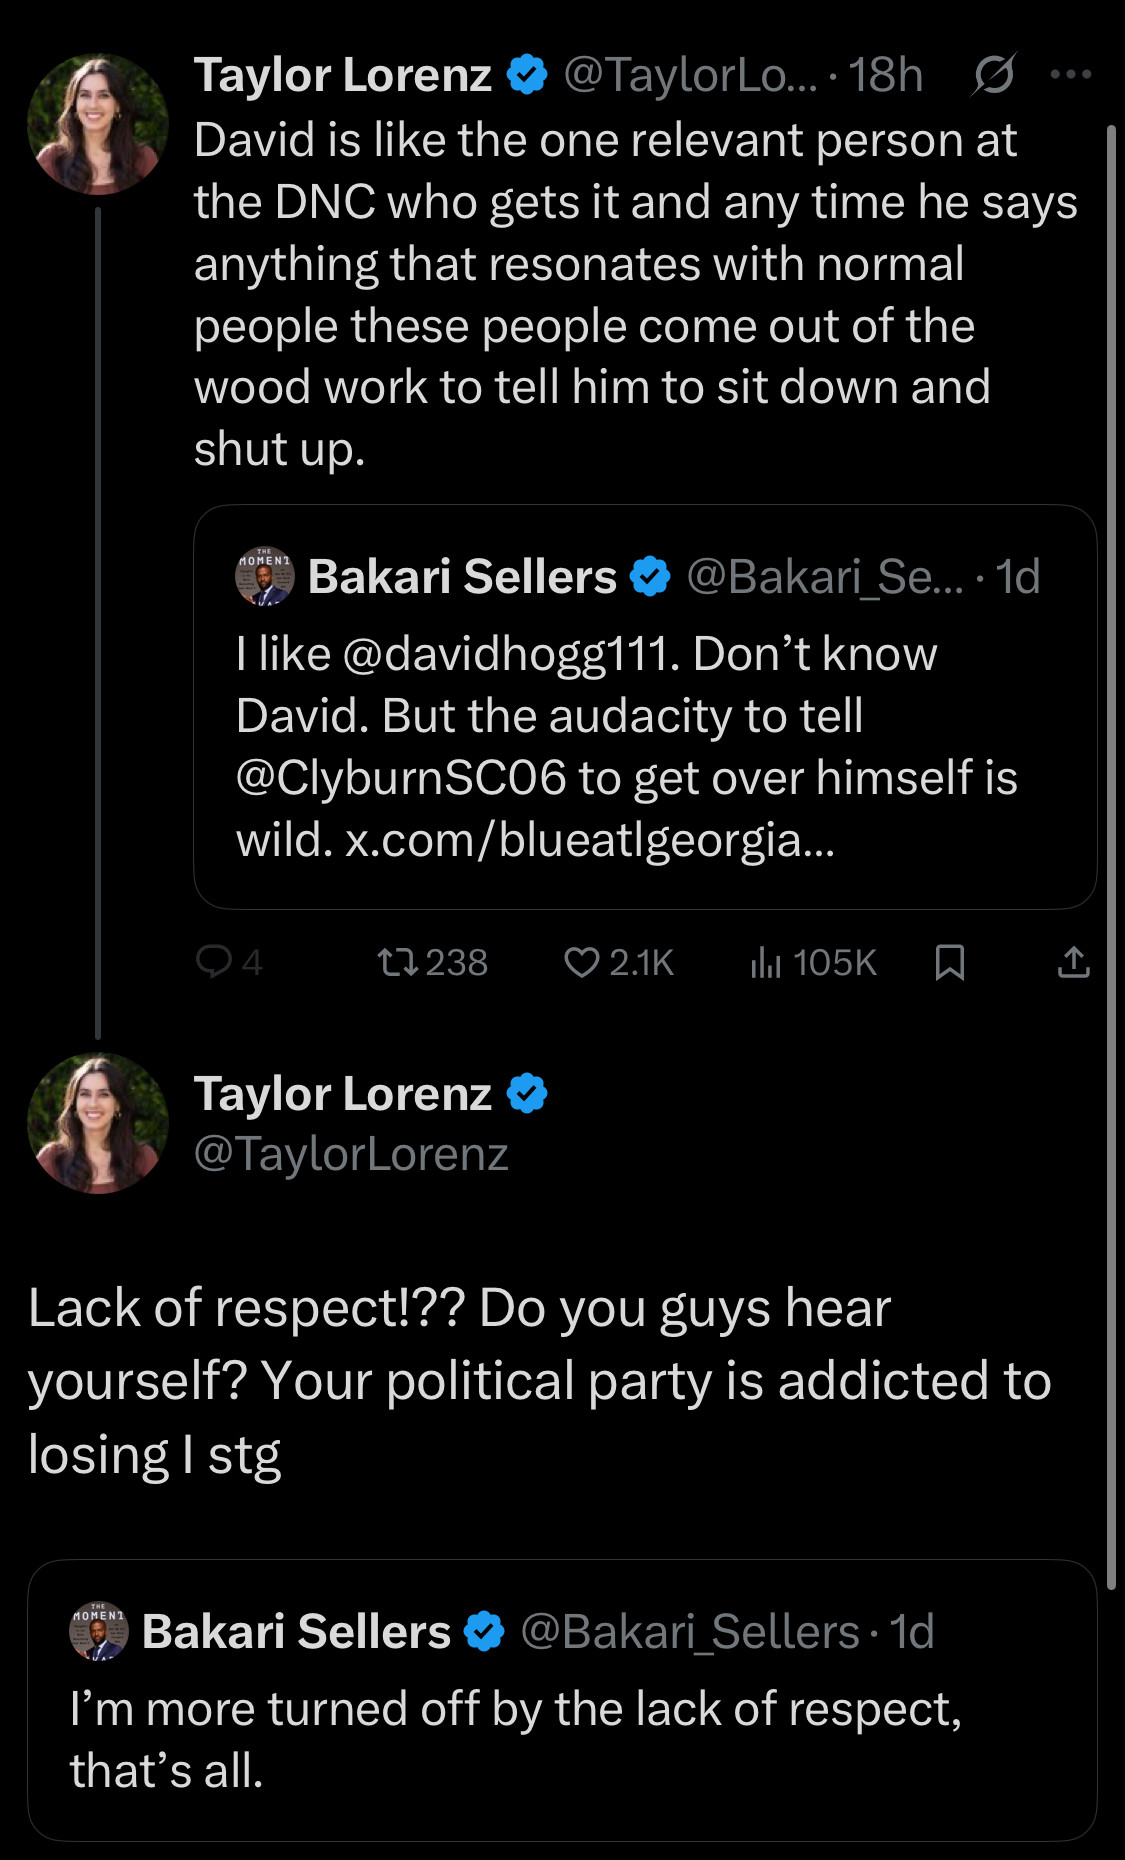
Task: View analytics showing 105K views
Action: 813,962
